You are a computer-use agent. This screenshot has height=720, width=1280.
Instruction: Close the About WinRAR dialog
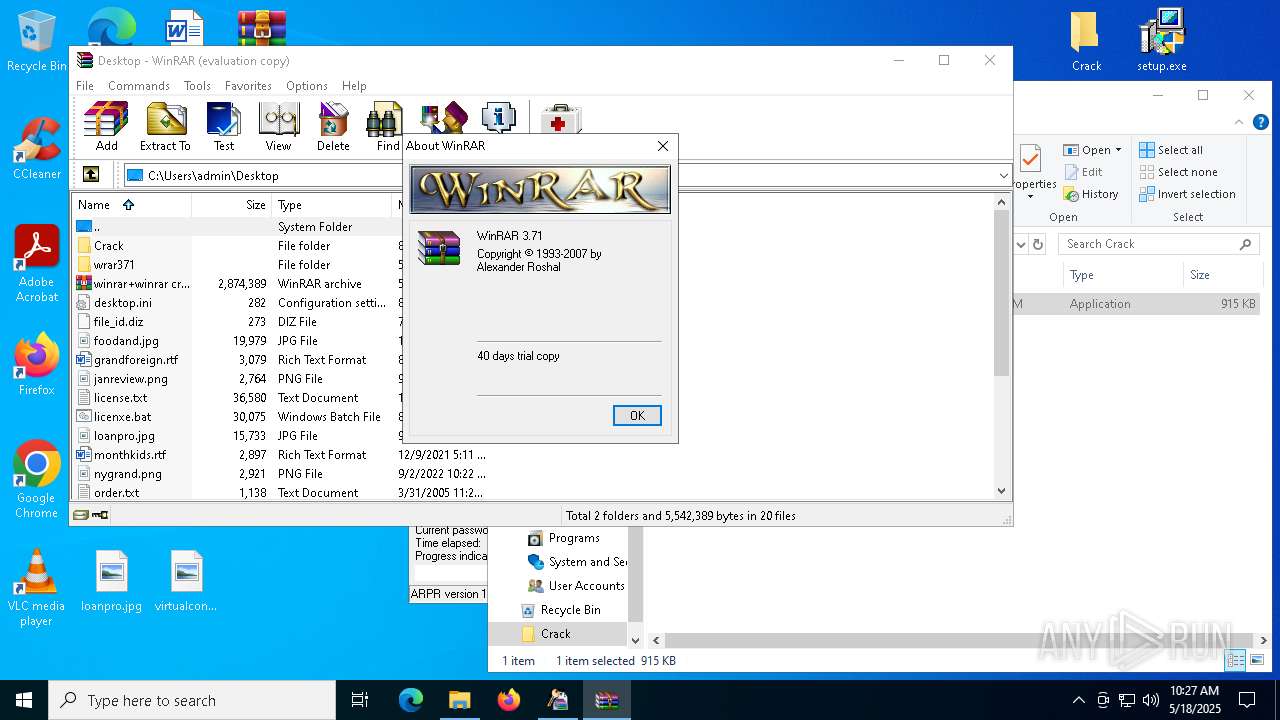pos(662,146)
